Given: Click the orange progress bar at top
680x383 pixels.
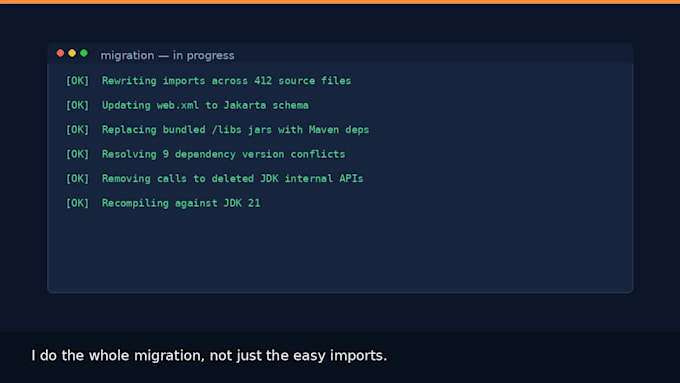Looking at the screenshot, I should (x=340, y=2).
